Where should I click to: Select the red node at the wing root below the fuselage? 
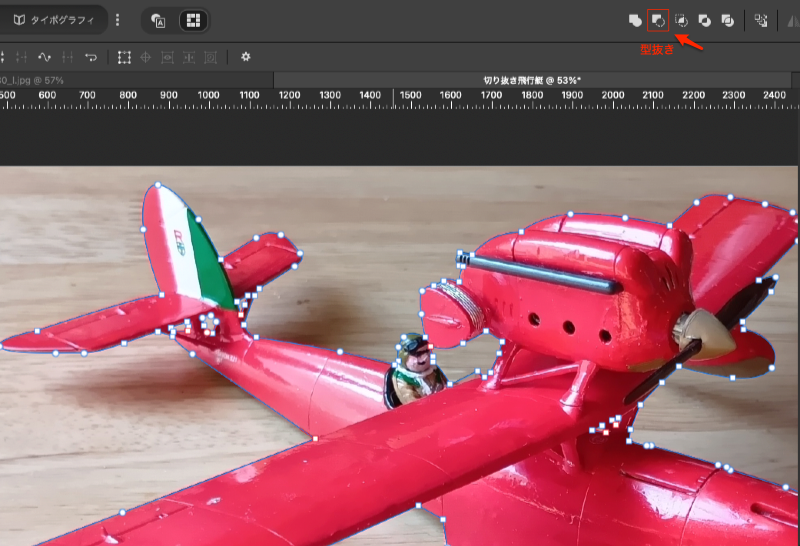[315, 439]
